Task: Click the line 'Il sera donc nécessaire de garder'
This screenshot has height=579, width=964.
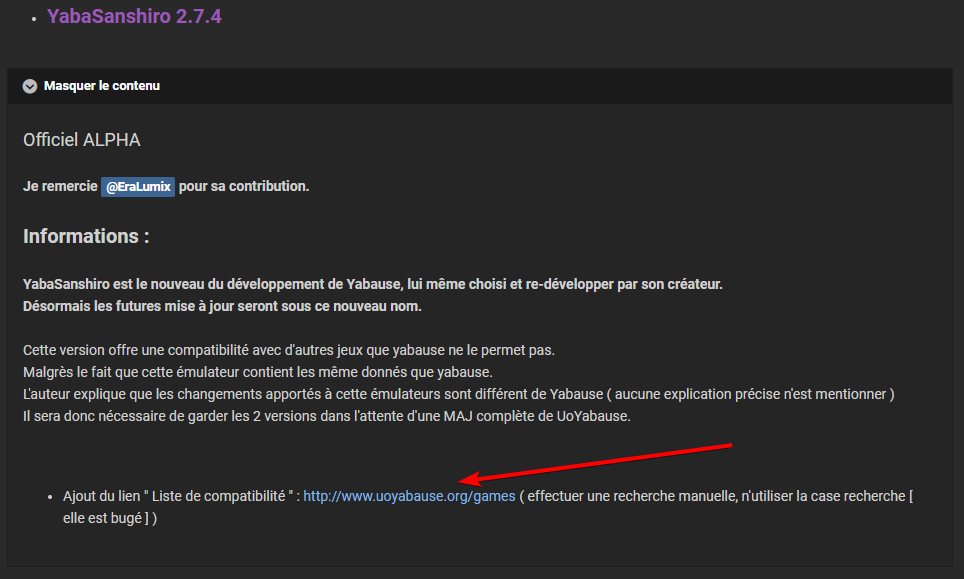Action: [x=326, y=416]
